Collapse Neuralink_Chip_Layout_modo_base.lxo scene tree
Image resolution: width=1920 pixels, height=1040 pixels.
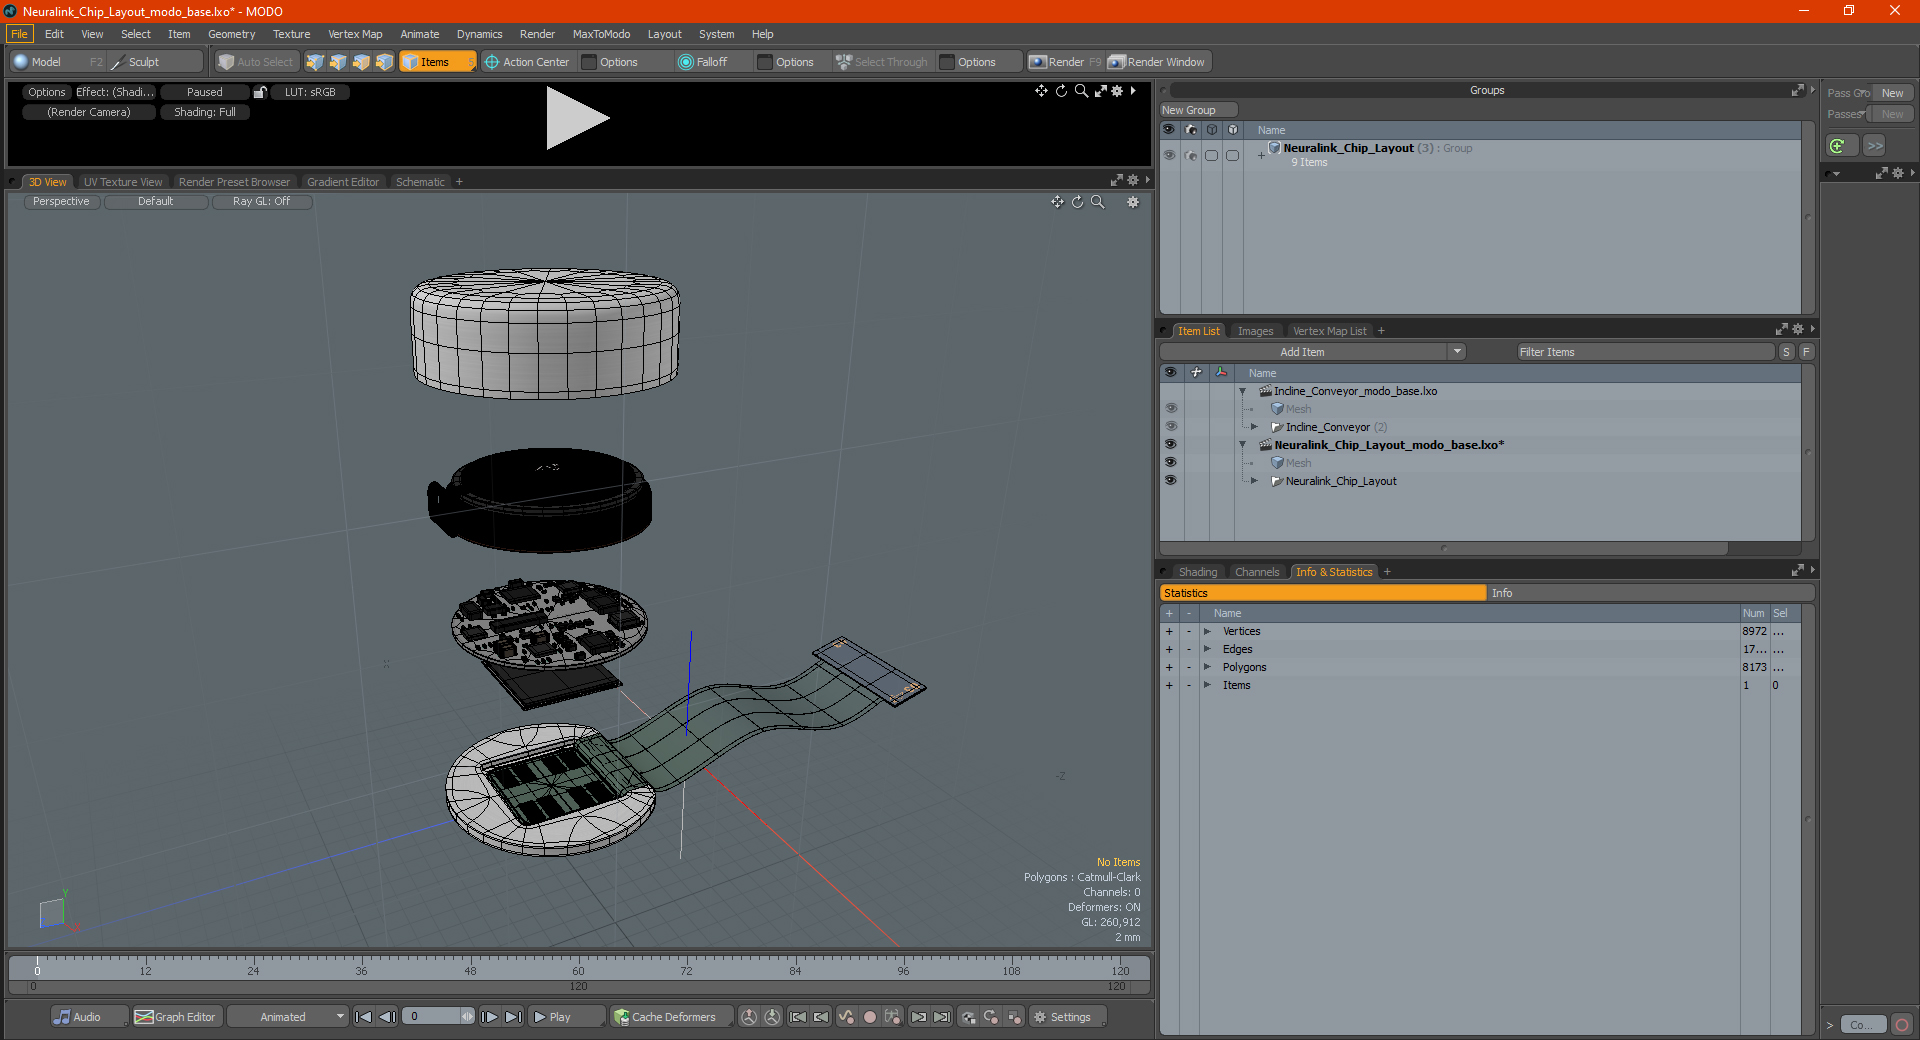click(1243, 445)
